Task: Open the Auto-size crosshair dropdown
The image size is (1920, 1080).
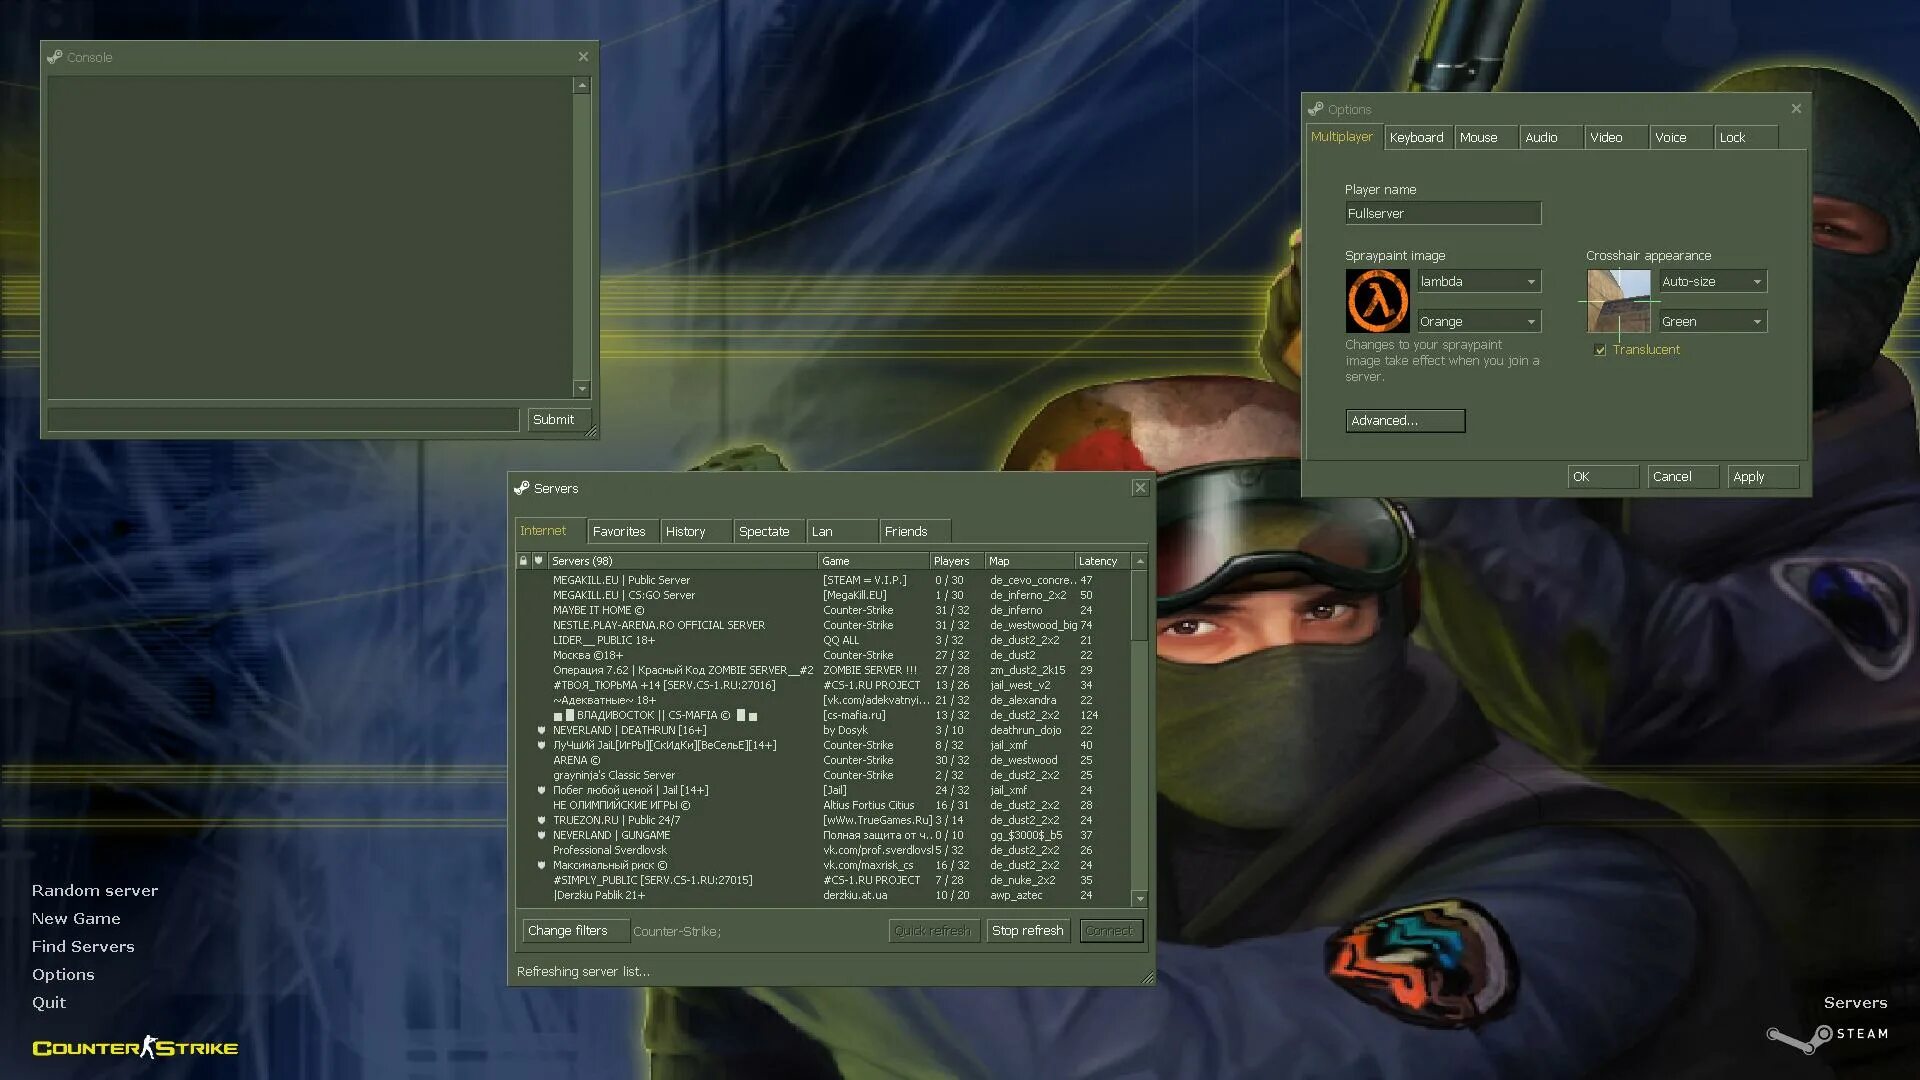Action: 1713,282
